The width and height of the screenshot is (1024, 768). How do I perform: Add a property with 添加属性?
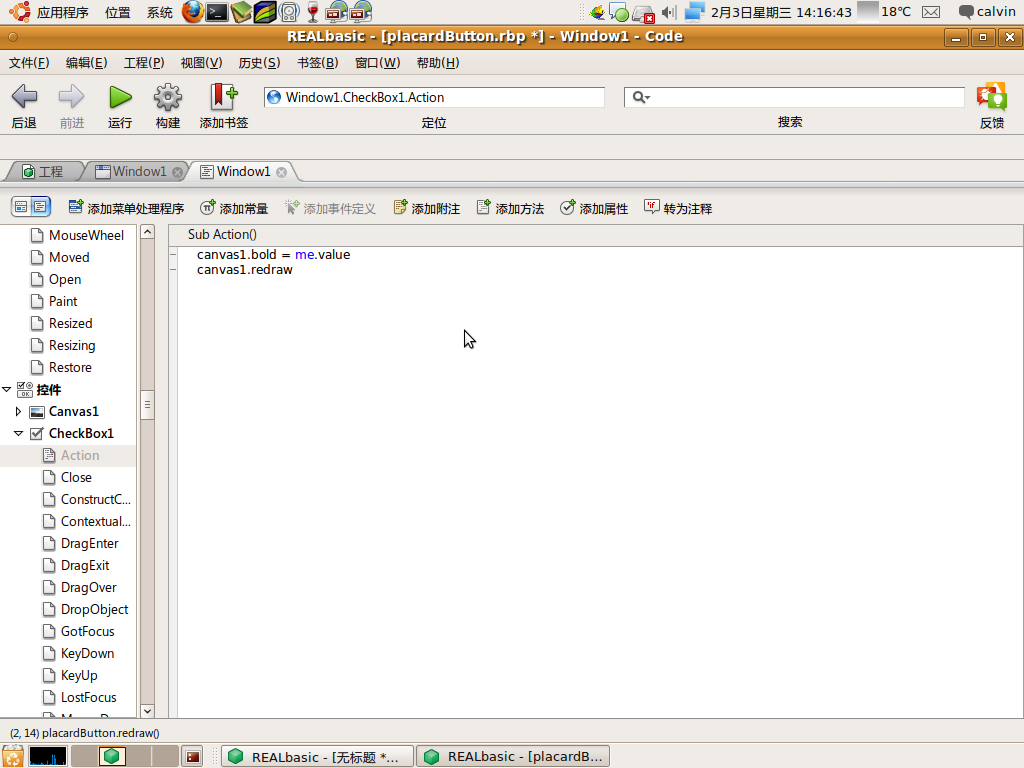594,208
